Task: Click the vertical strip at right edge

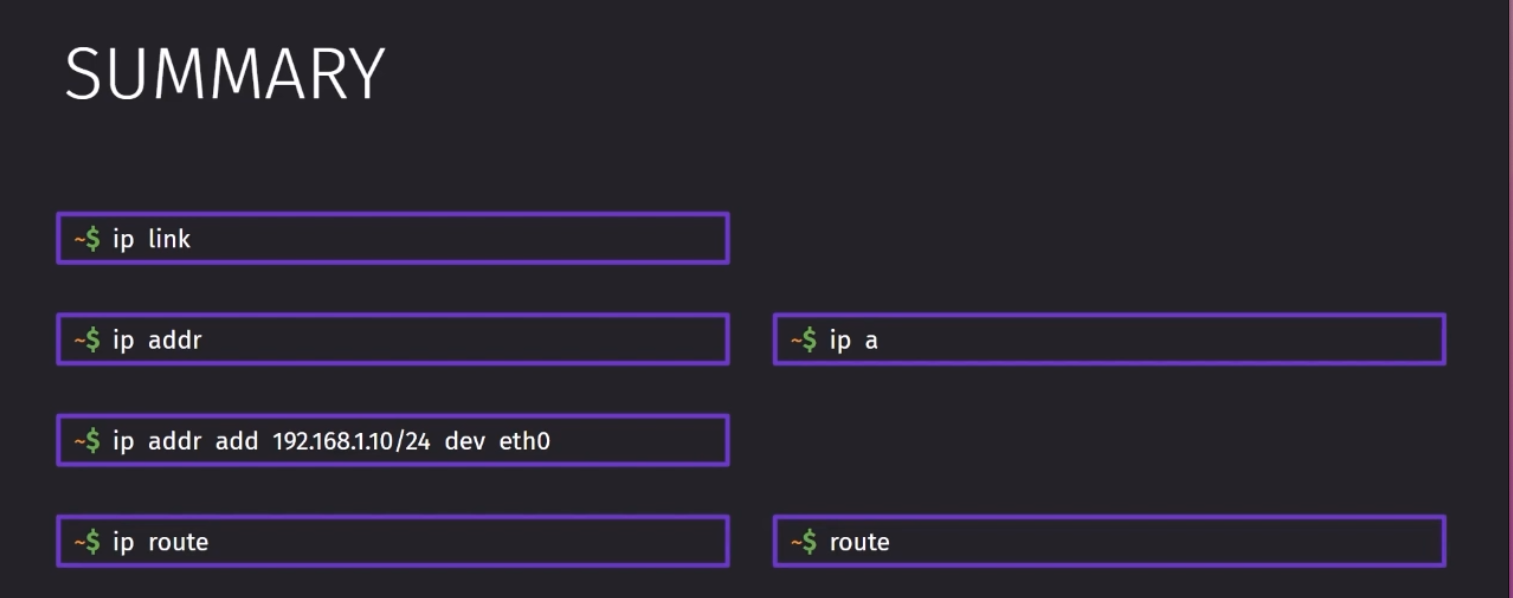Action: pos(1508,299)
